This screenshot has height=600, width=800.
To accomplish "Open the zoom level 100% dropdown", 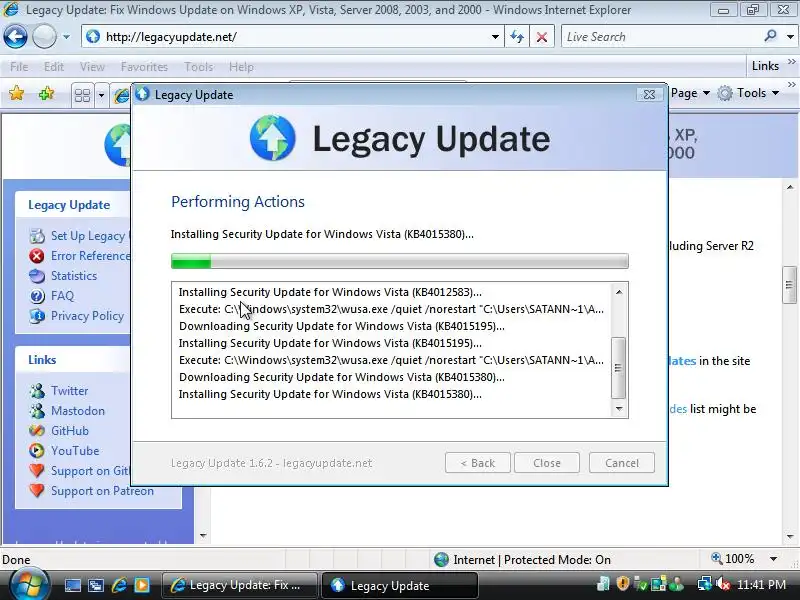I will coord(773,559).
